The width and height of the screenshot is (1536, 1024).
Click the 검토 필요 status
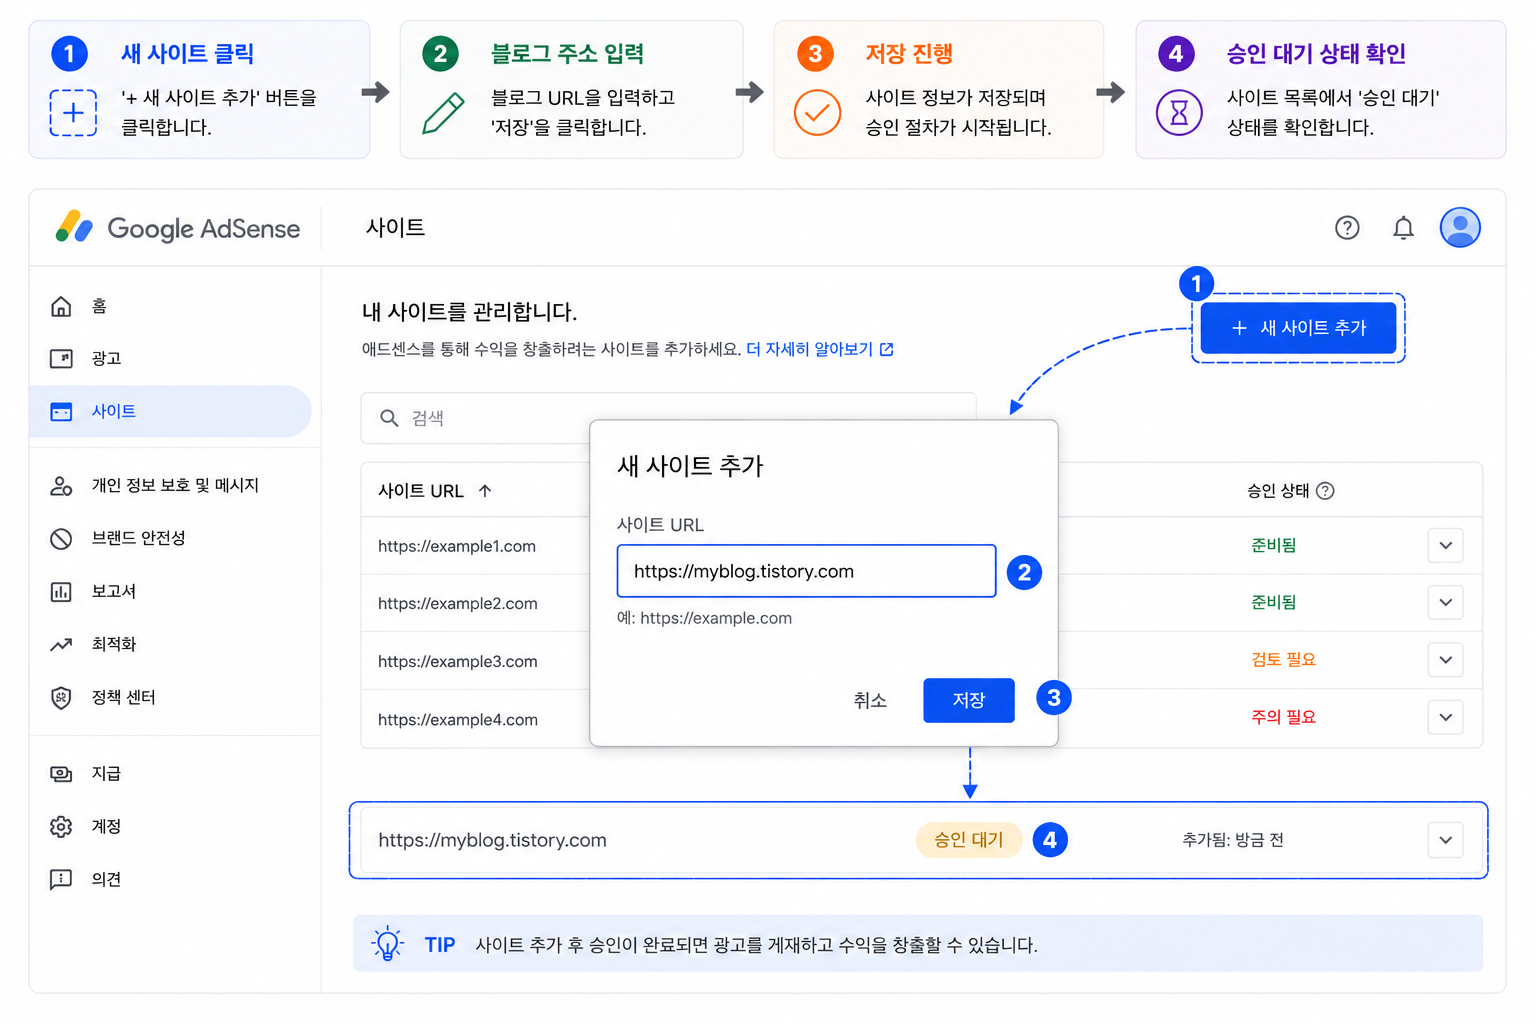(x=1283, y=659)
